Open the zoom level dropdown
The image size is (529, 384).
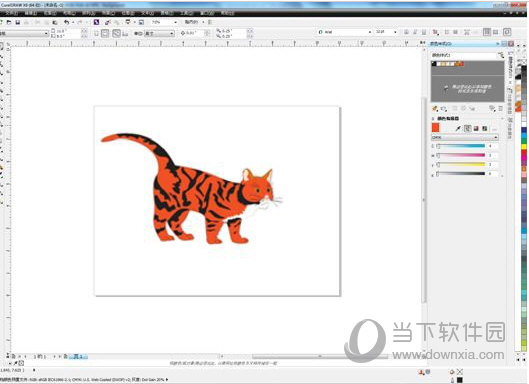tap(175, 22)
